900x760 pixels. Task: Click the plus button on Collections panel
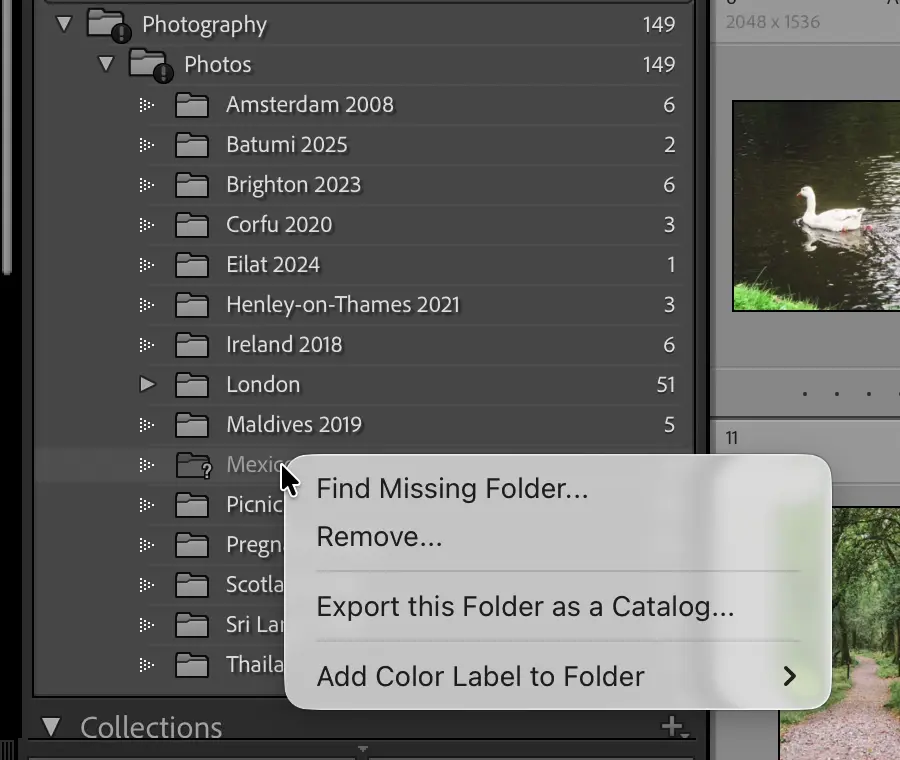click(674, 727)
